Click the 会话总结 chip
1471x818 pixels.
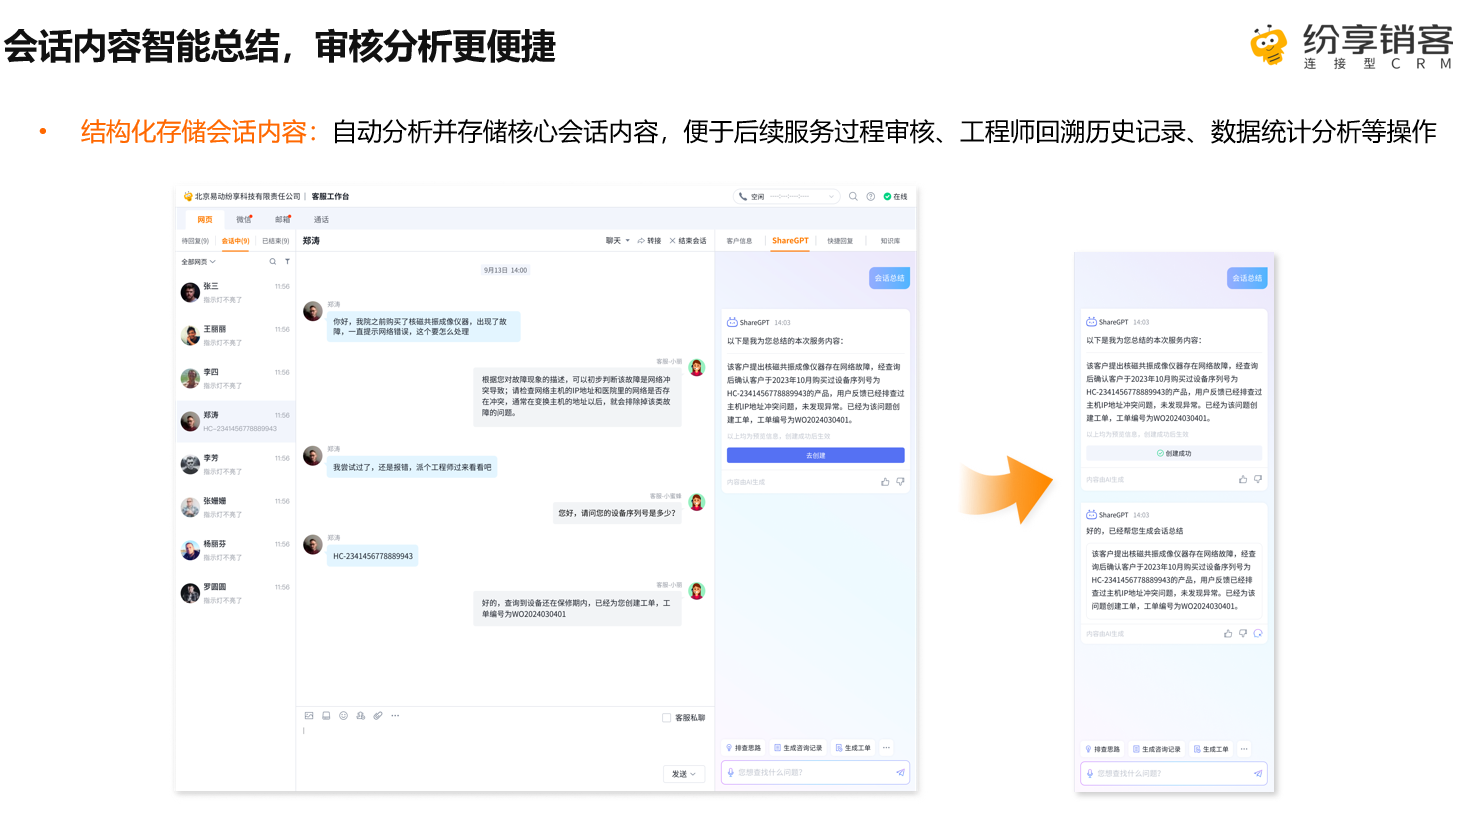(x=889, y=278)
